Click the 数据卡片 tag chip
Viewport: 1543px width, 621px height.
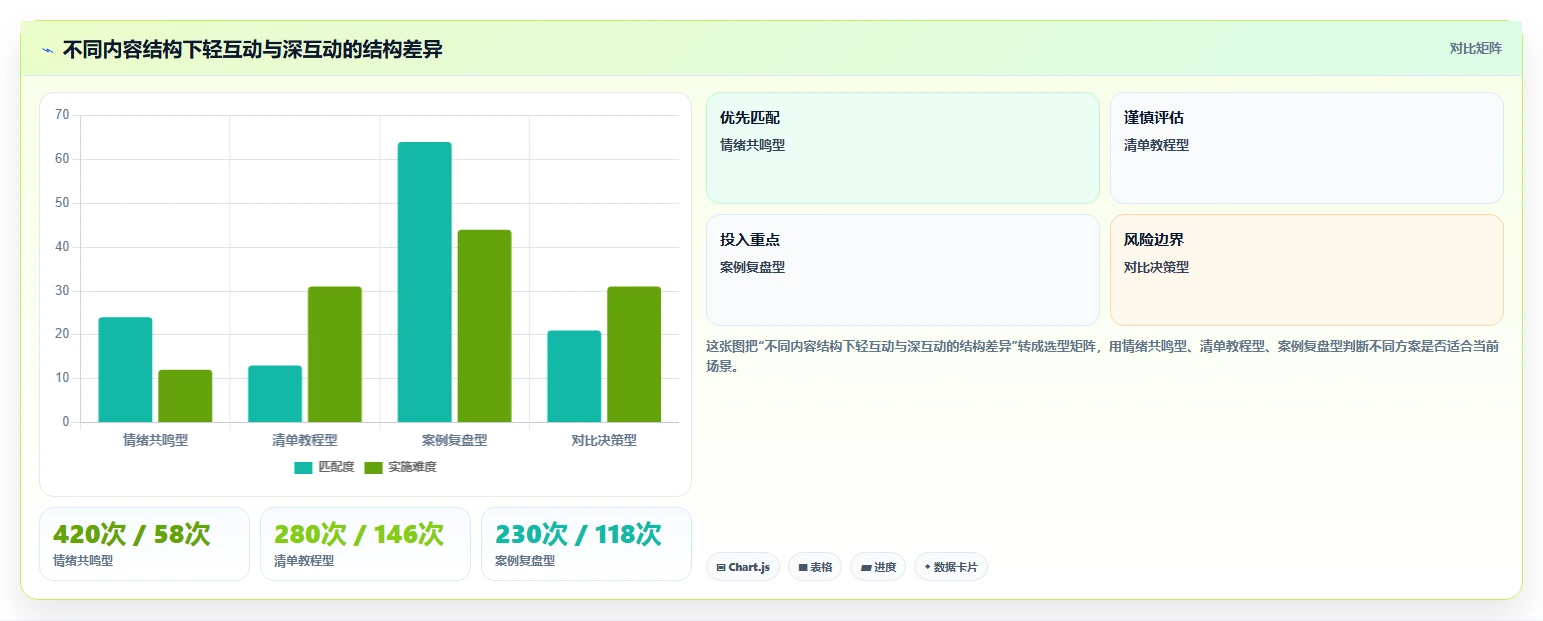pos(951,567)
